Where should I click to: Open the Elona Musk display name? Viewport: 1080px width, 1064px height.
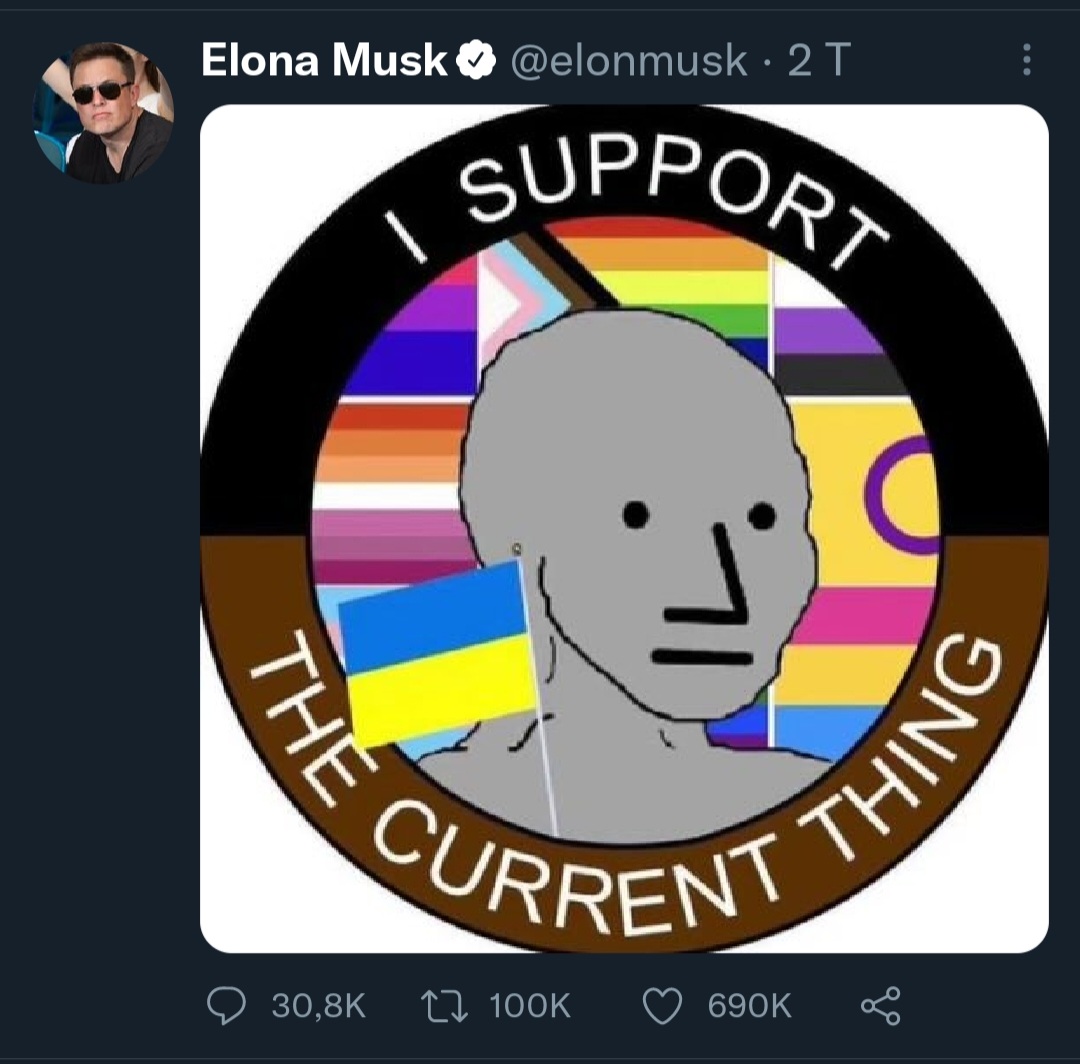click(324, 62)
